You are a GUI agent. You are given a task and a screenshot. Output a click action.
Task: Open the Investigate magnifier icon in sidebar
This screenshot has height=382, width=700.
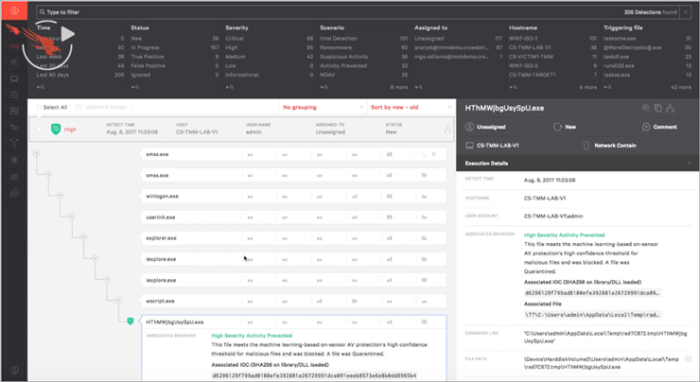(14, 62)
